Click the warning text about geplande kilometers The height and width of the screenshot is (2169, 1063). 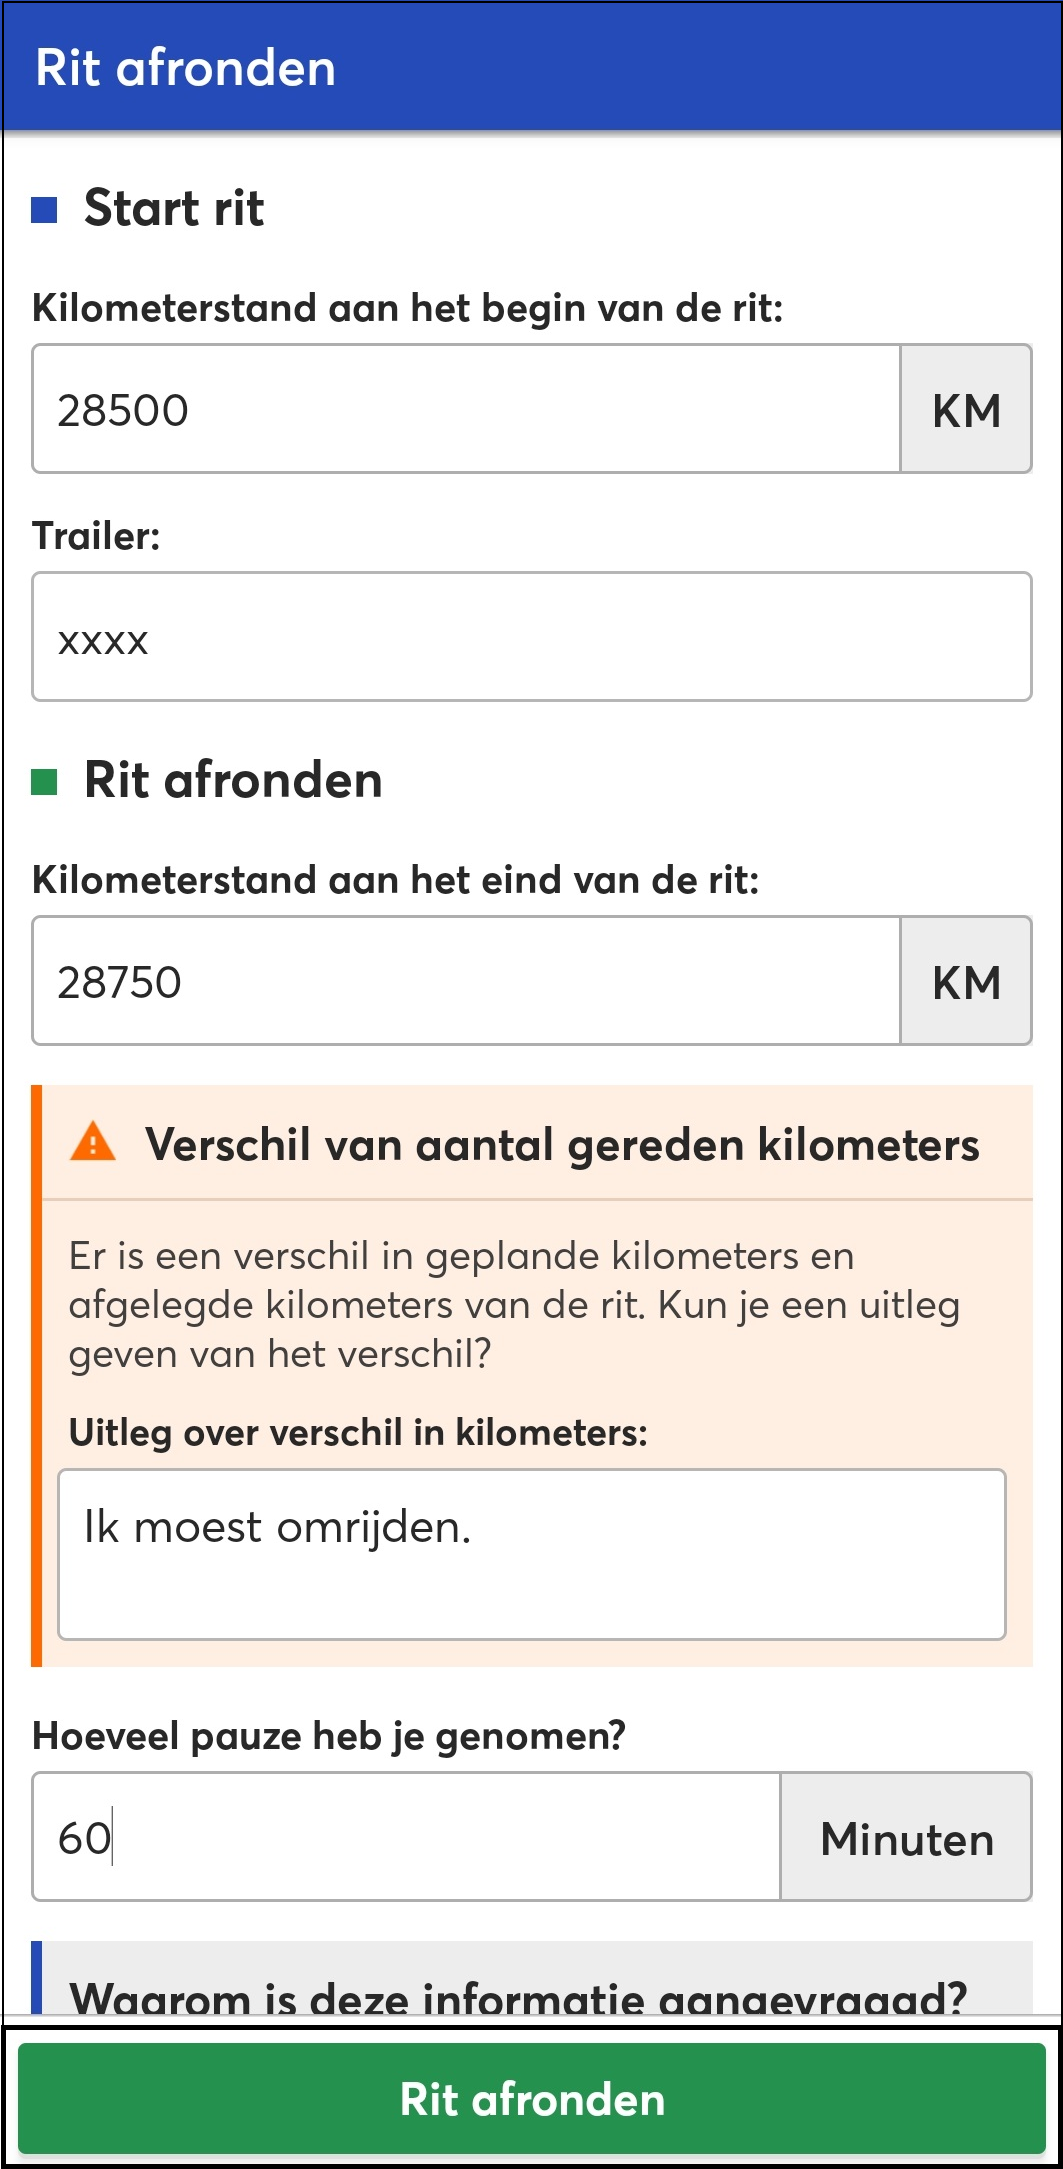[x=514, y=1304]
